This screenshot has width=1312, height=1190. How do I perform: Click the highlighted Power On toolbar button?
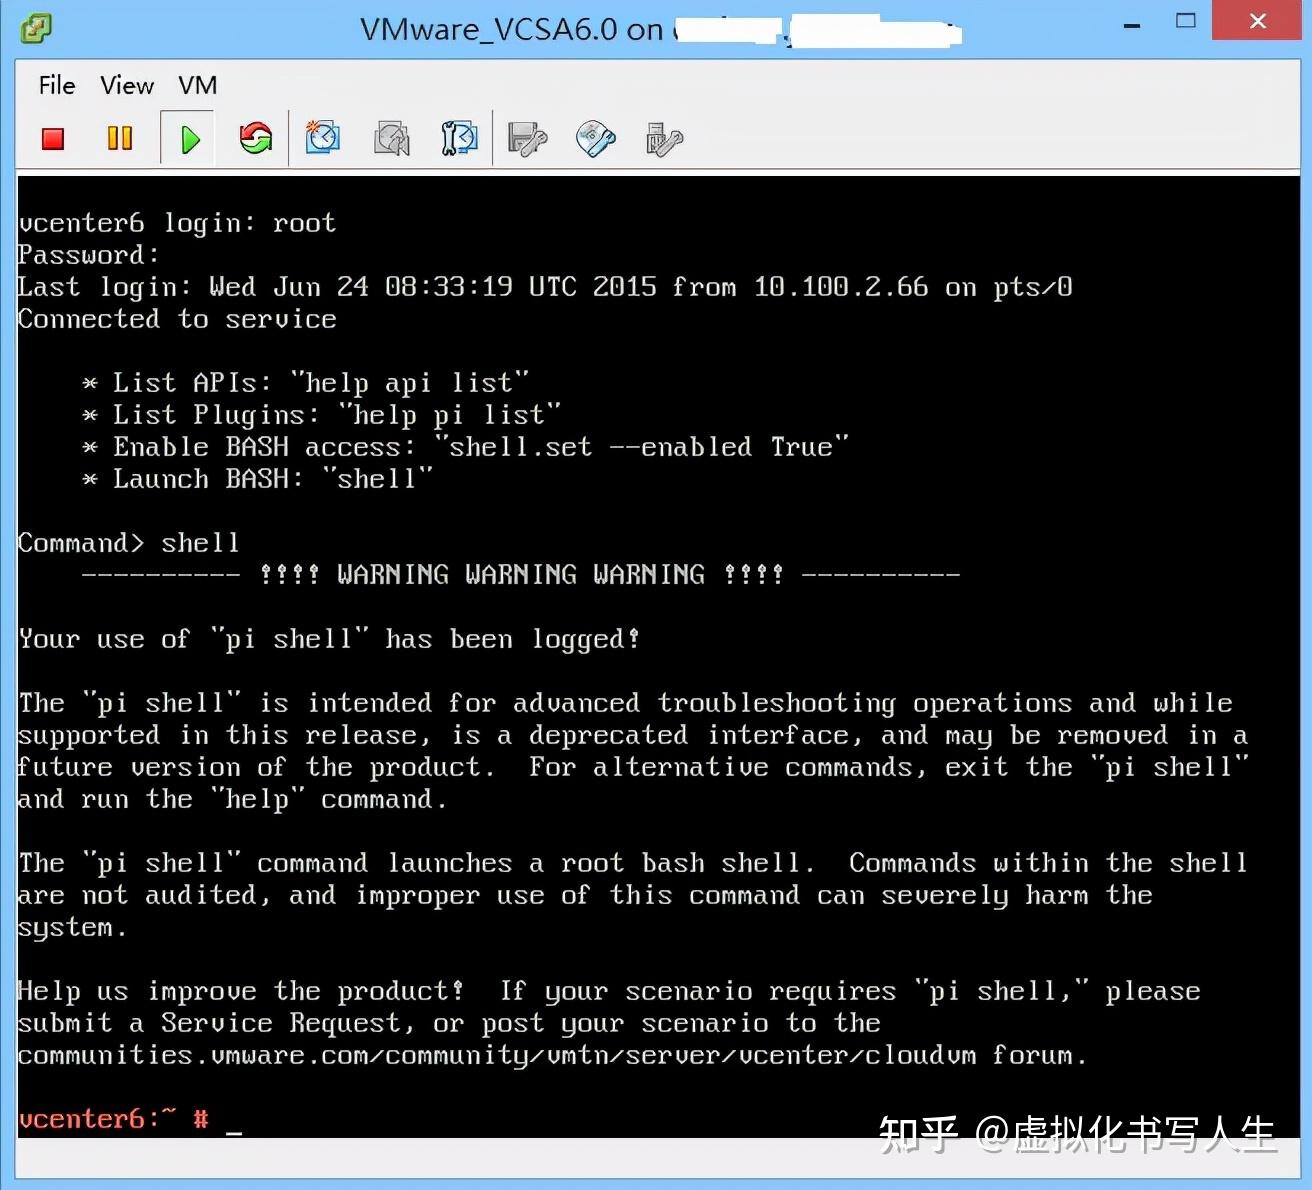coord(188,138)
